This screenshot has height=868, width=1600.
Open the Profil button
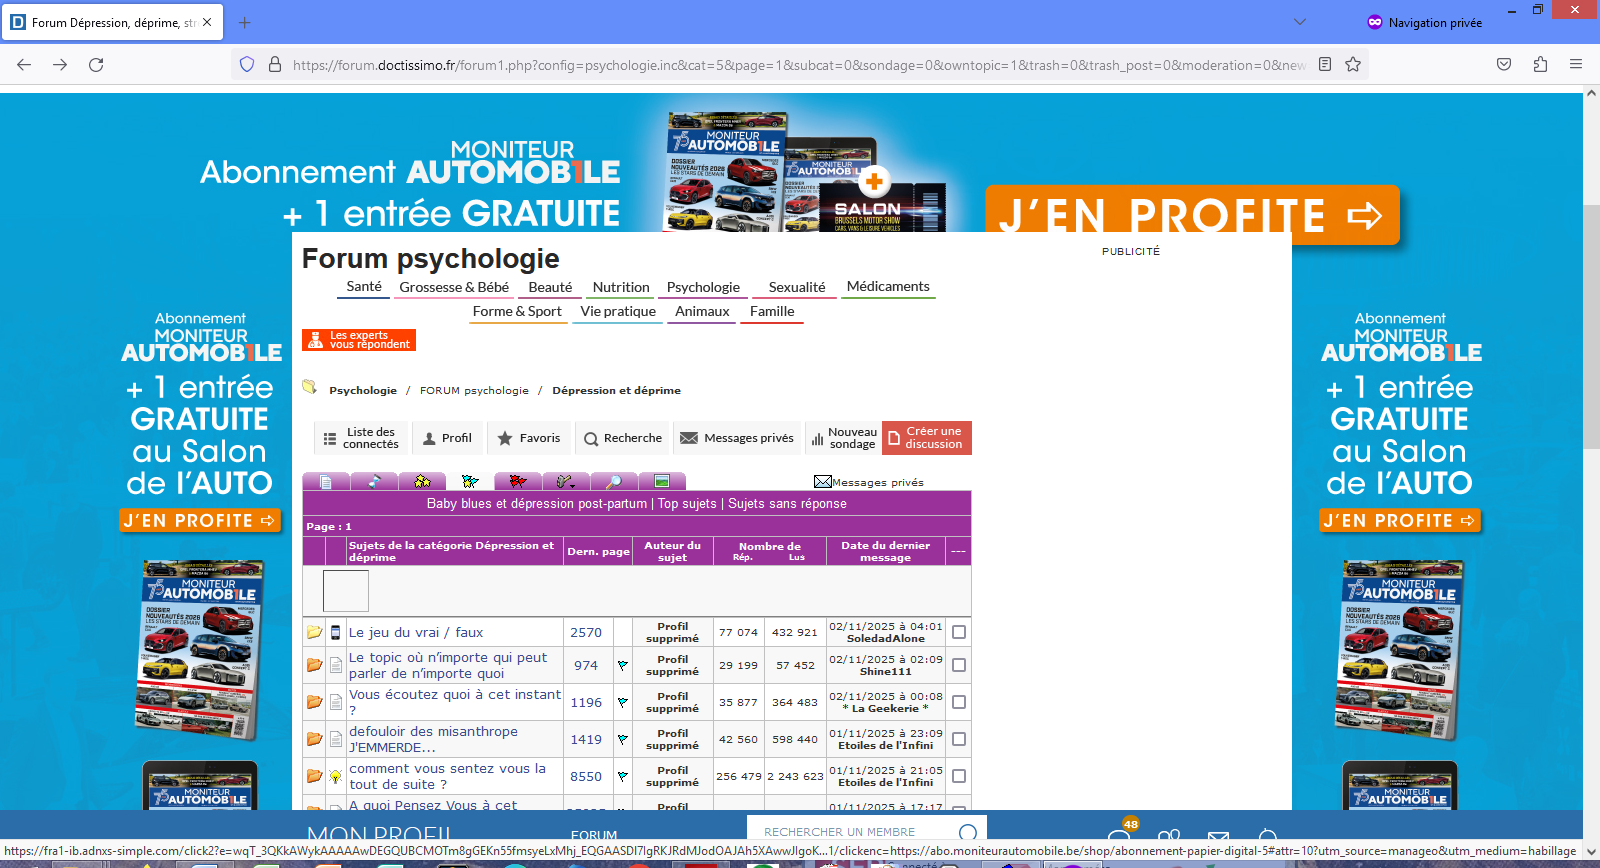coord(447,438)
